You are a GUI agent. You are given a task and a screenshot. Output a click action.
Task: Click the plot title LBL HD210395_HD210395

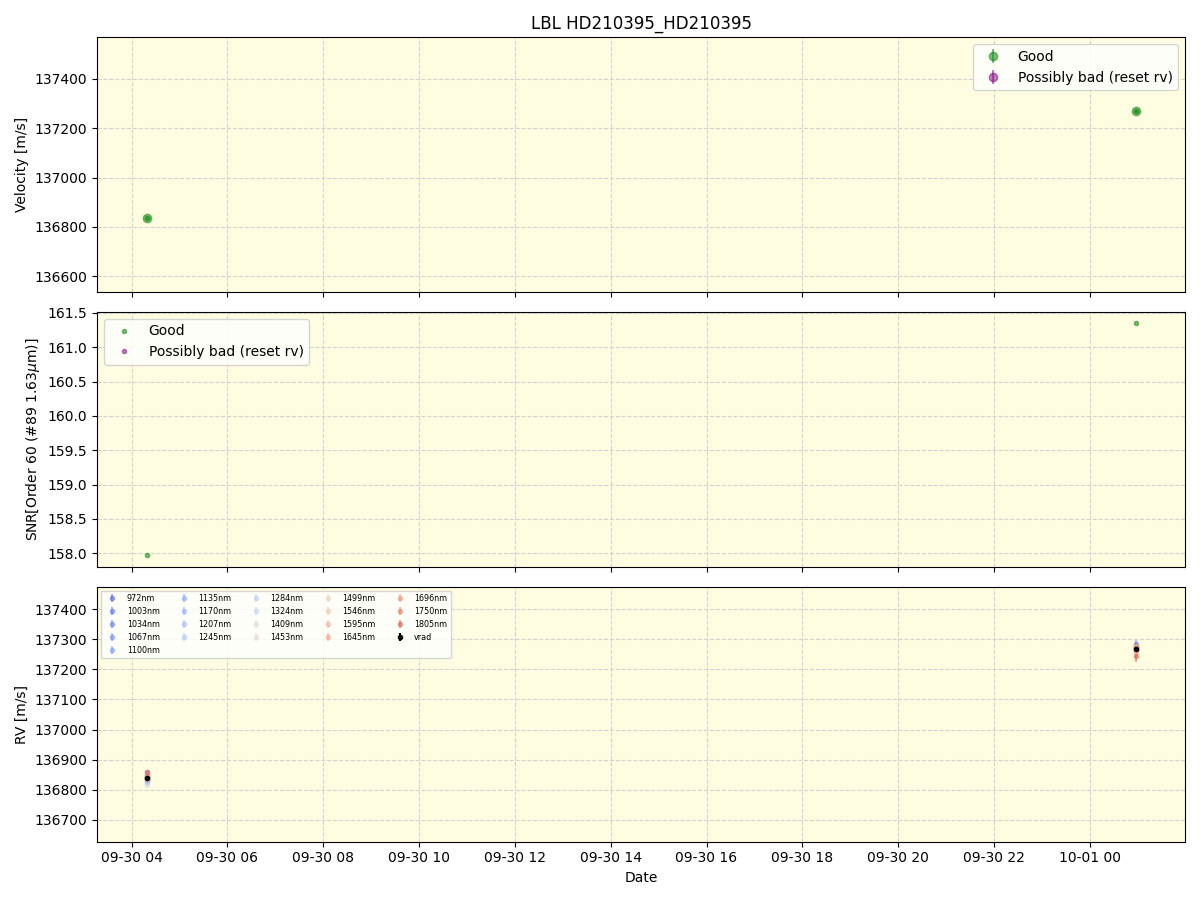click(641, 23)
